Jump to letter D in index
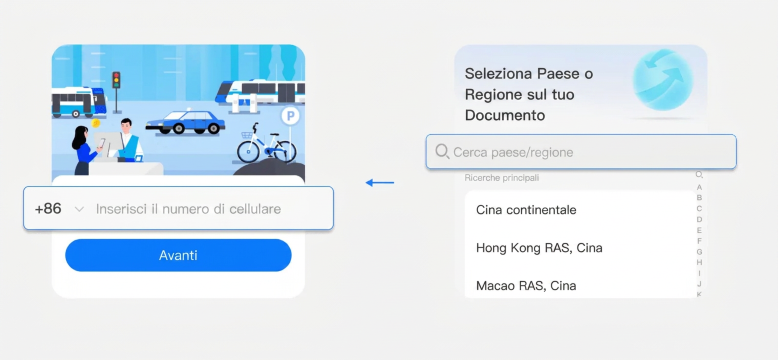 click(x=699, y=219)
